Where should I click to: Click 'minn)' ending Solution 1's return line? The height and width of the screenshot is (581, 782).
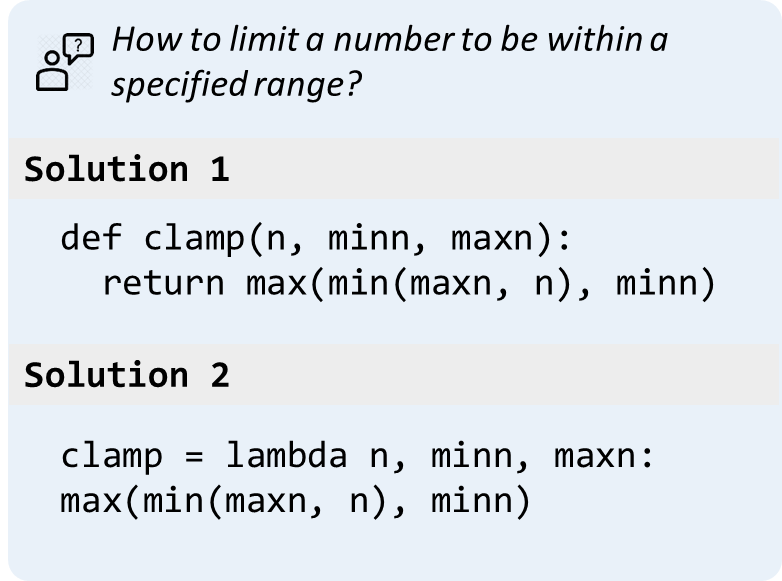(666, 283)
